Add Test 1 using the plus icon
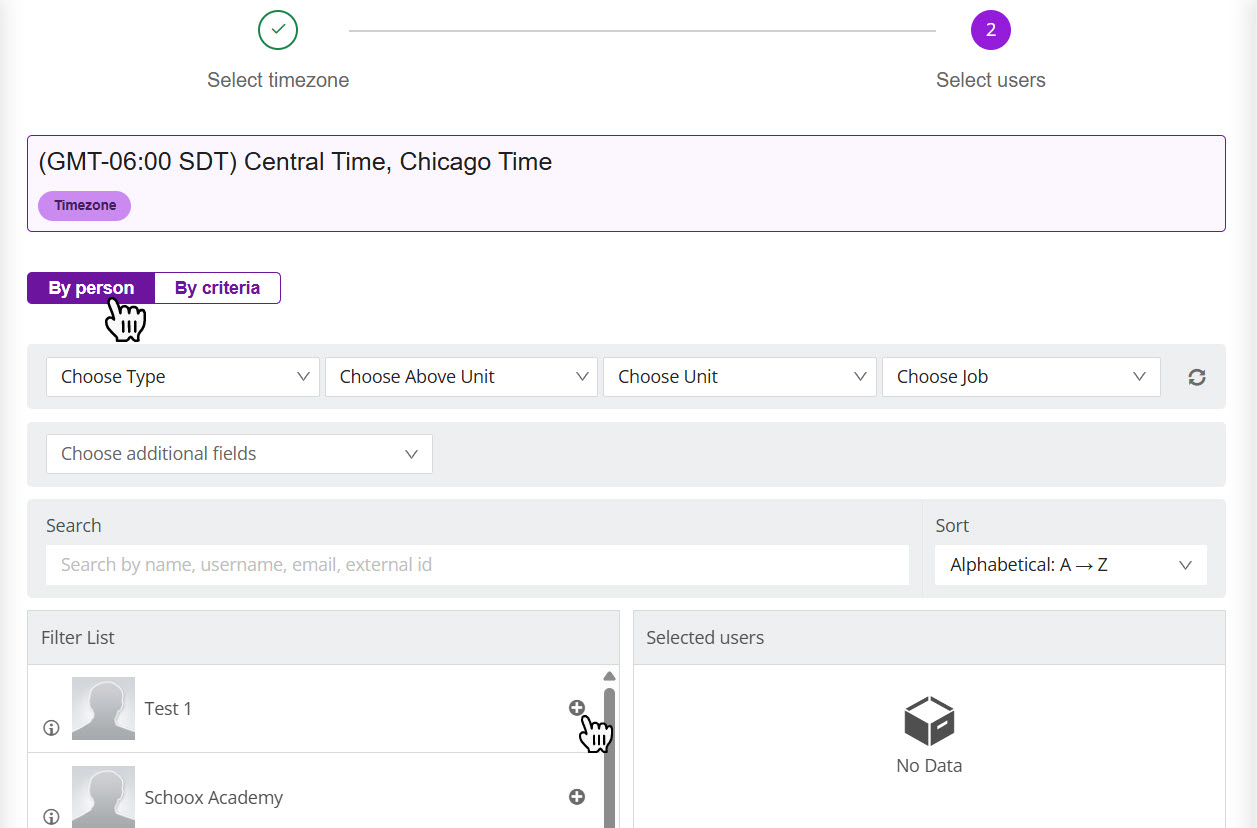The width and height of the screenshot is (1257, 828). [x=577, y=708]
